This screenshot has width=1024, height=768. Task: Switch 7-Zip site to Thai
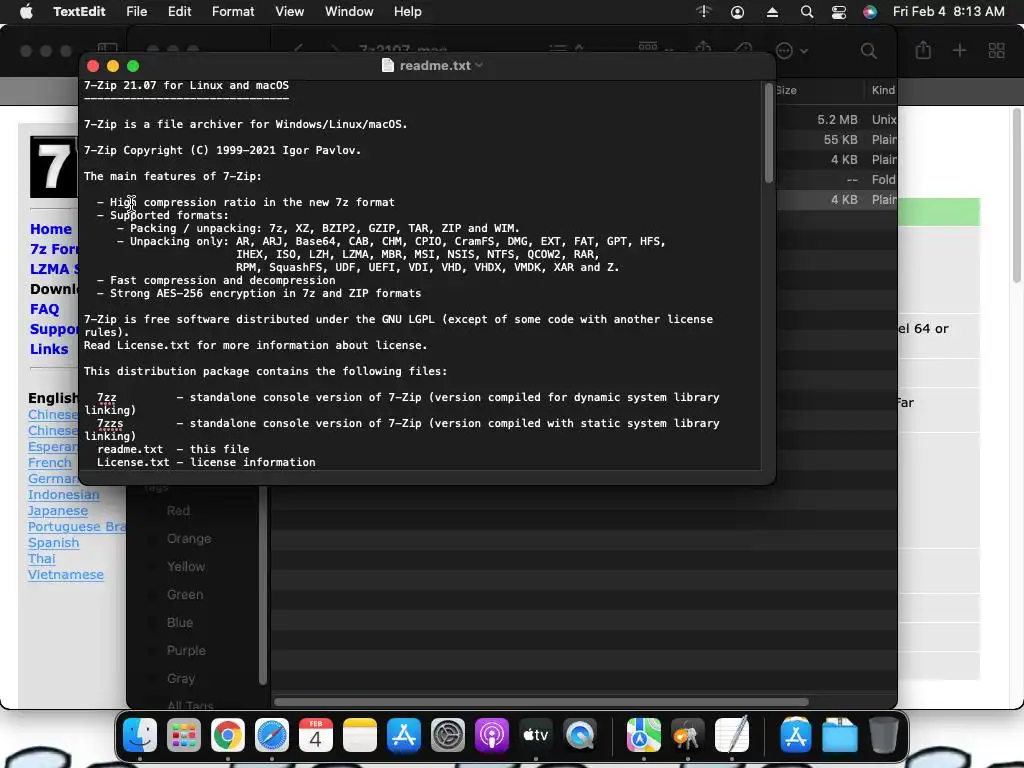42,559
